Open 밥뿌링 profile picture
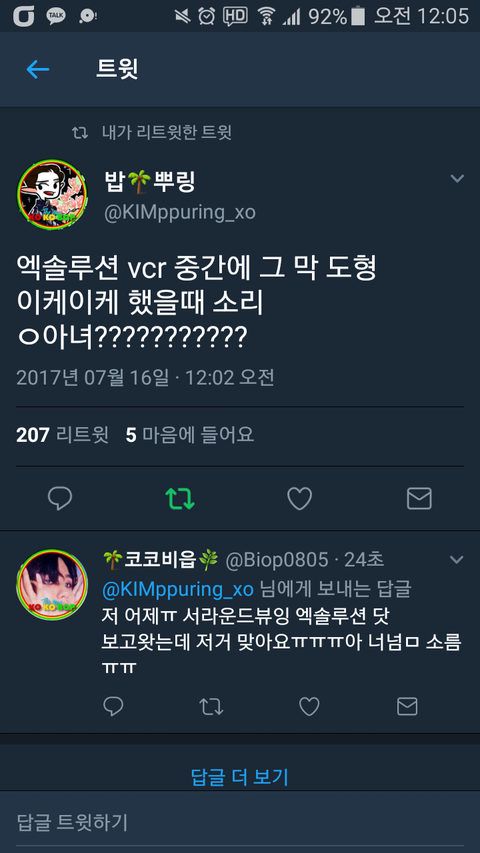This screenshot has width=480, height=853. pos(52,194)
